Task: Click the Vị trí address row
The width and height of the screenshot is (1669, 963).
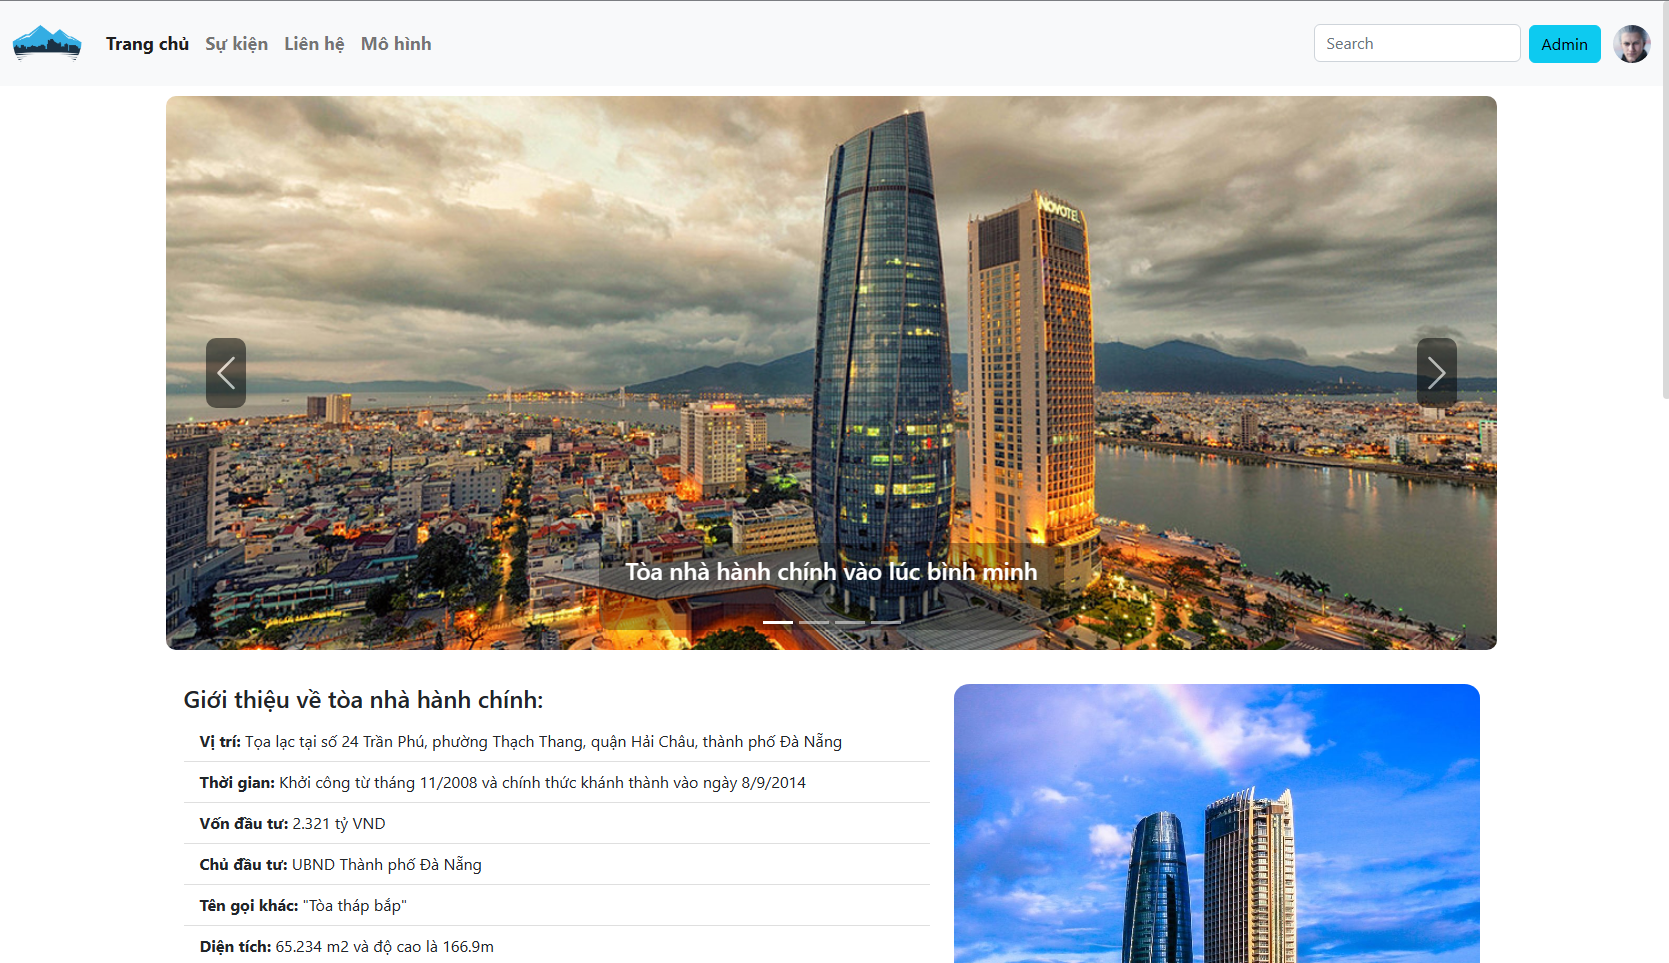Action: (520, 741)
